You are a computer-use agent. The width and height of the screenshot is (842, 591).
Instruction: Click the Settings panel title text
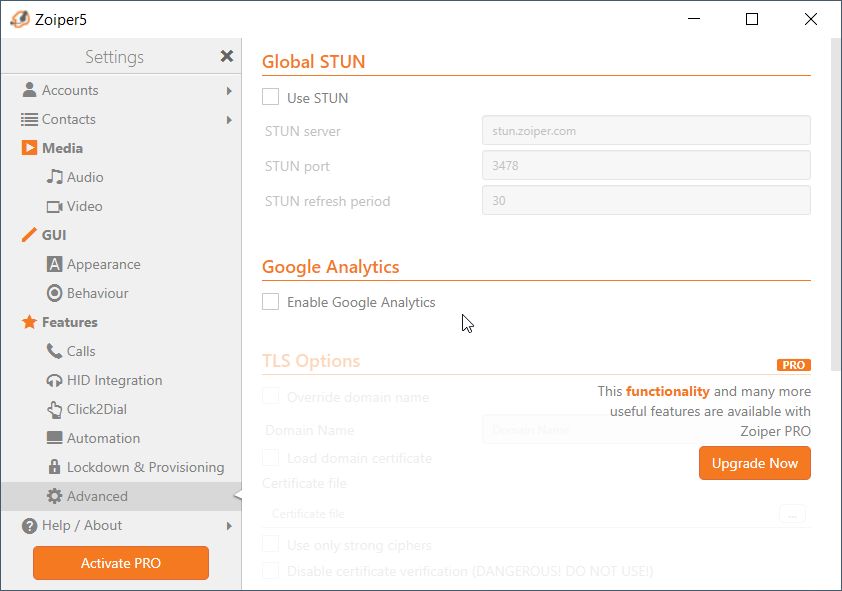pos(114,57)
